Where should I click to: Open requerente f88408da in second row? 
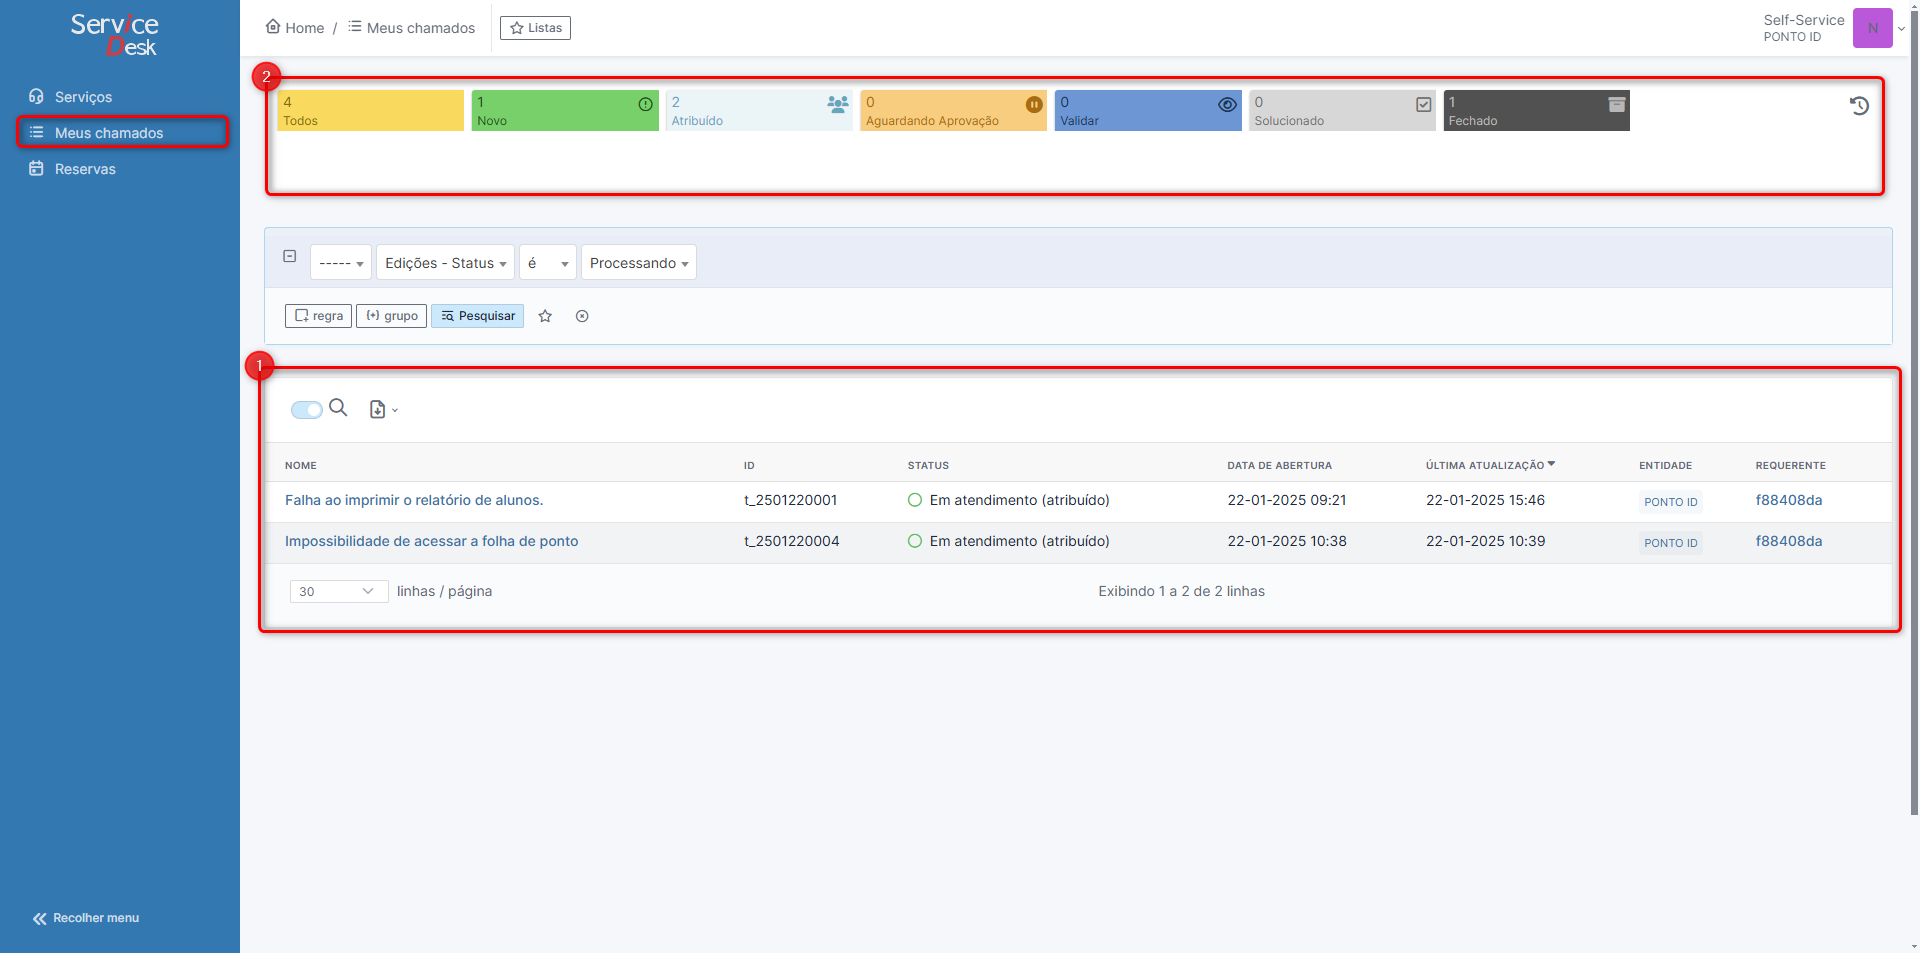click(x=1788, y=541)
